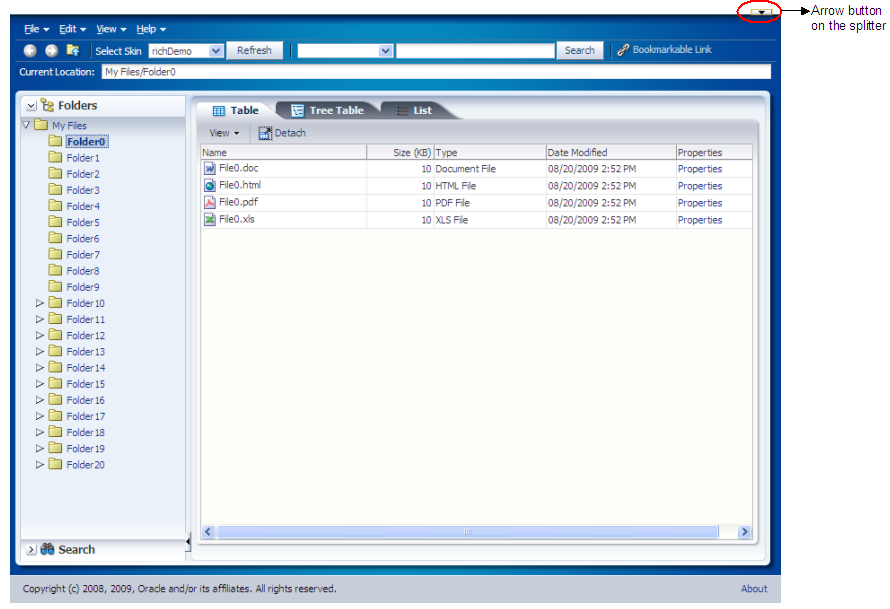Select the File0.xls spreadsheet icon
The width and height of the screenshot is (890, 609).
(210, 220)
